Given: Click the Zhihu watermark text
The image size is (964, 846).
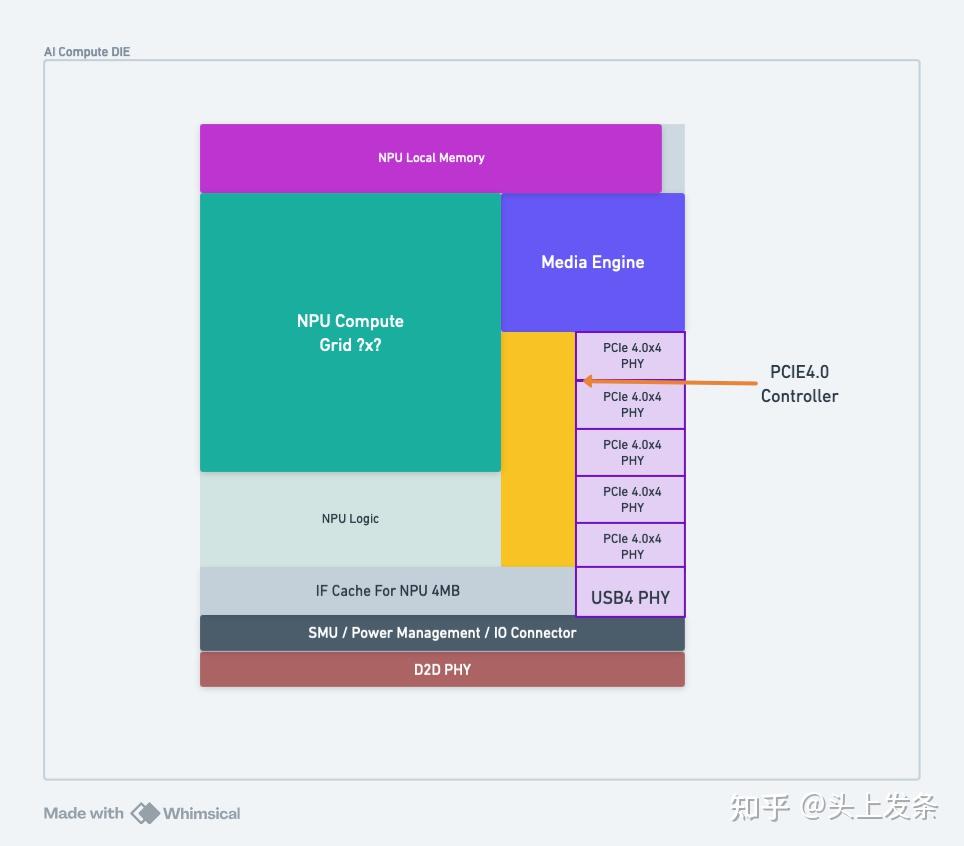Looking at the screenshot, I should tap(834, 807).
